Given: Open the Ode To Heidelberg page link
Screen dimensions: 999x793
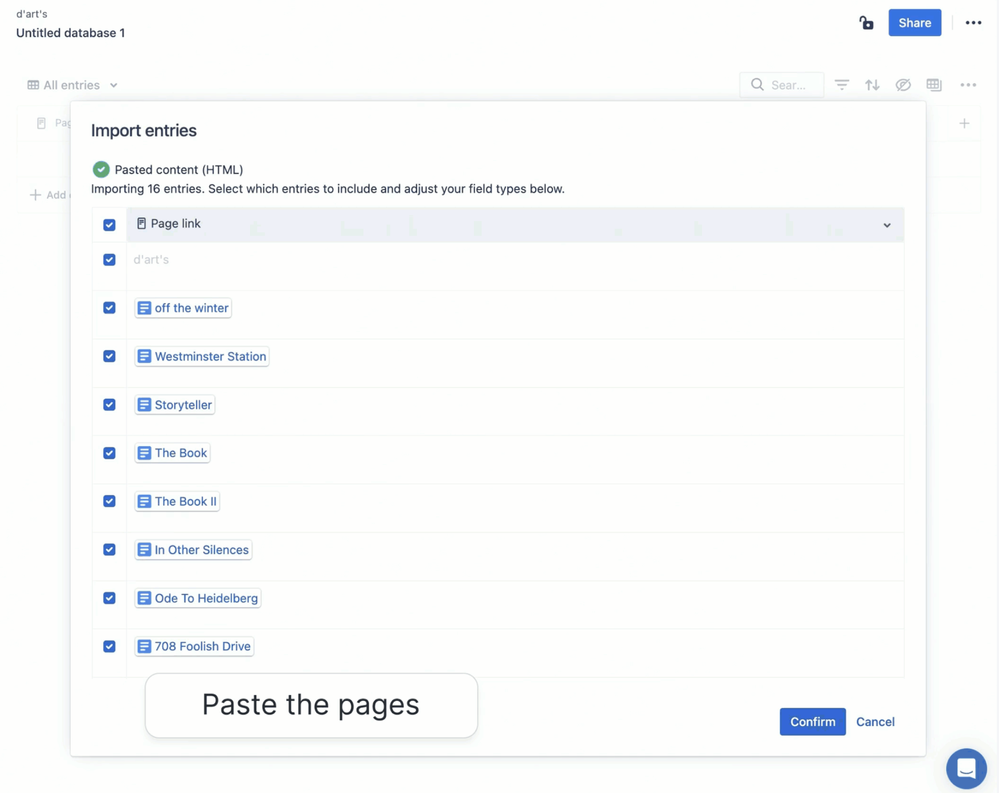Looking at the screenshot, I should click(198, 599).
